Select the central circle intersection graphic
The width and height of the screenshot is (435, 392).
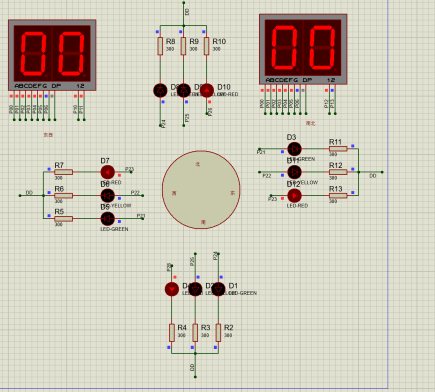click(201, 190)
